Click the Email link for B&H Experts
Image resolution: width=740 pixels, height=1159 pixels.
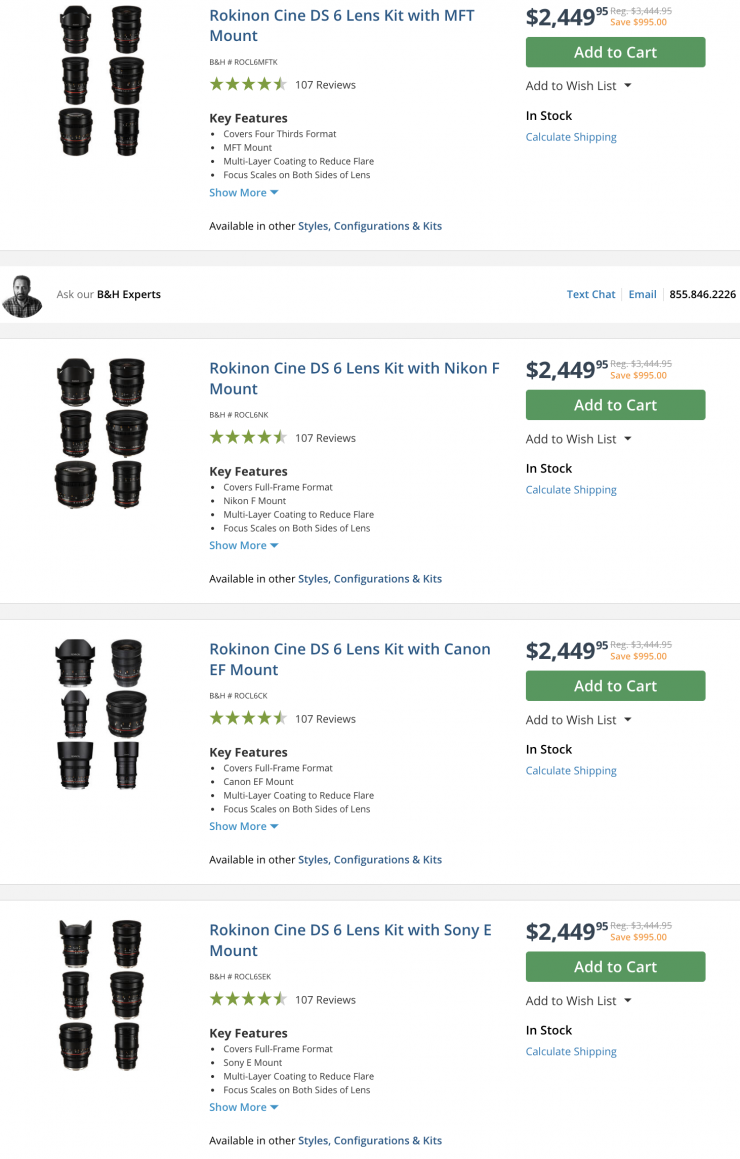pos(642,295)
